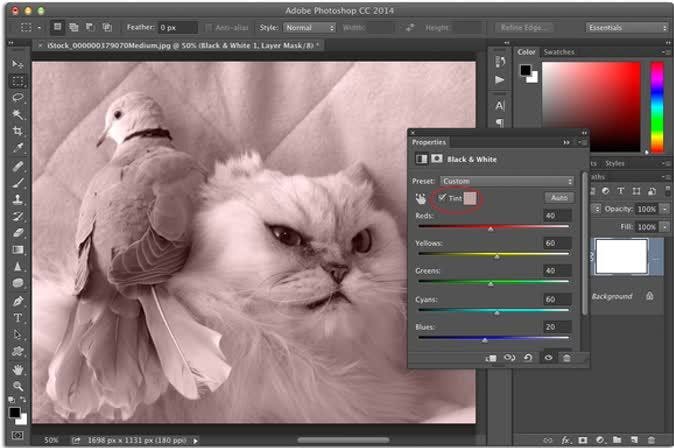Click the on-image adjustment hand icon

coord(420,199)
